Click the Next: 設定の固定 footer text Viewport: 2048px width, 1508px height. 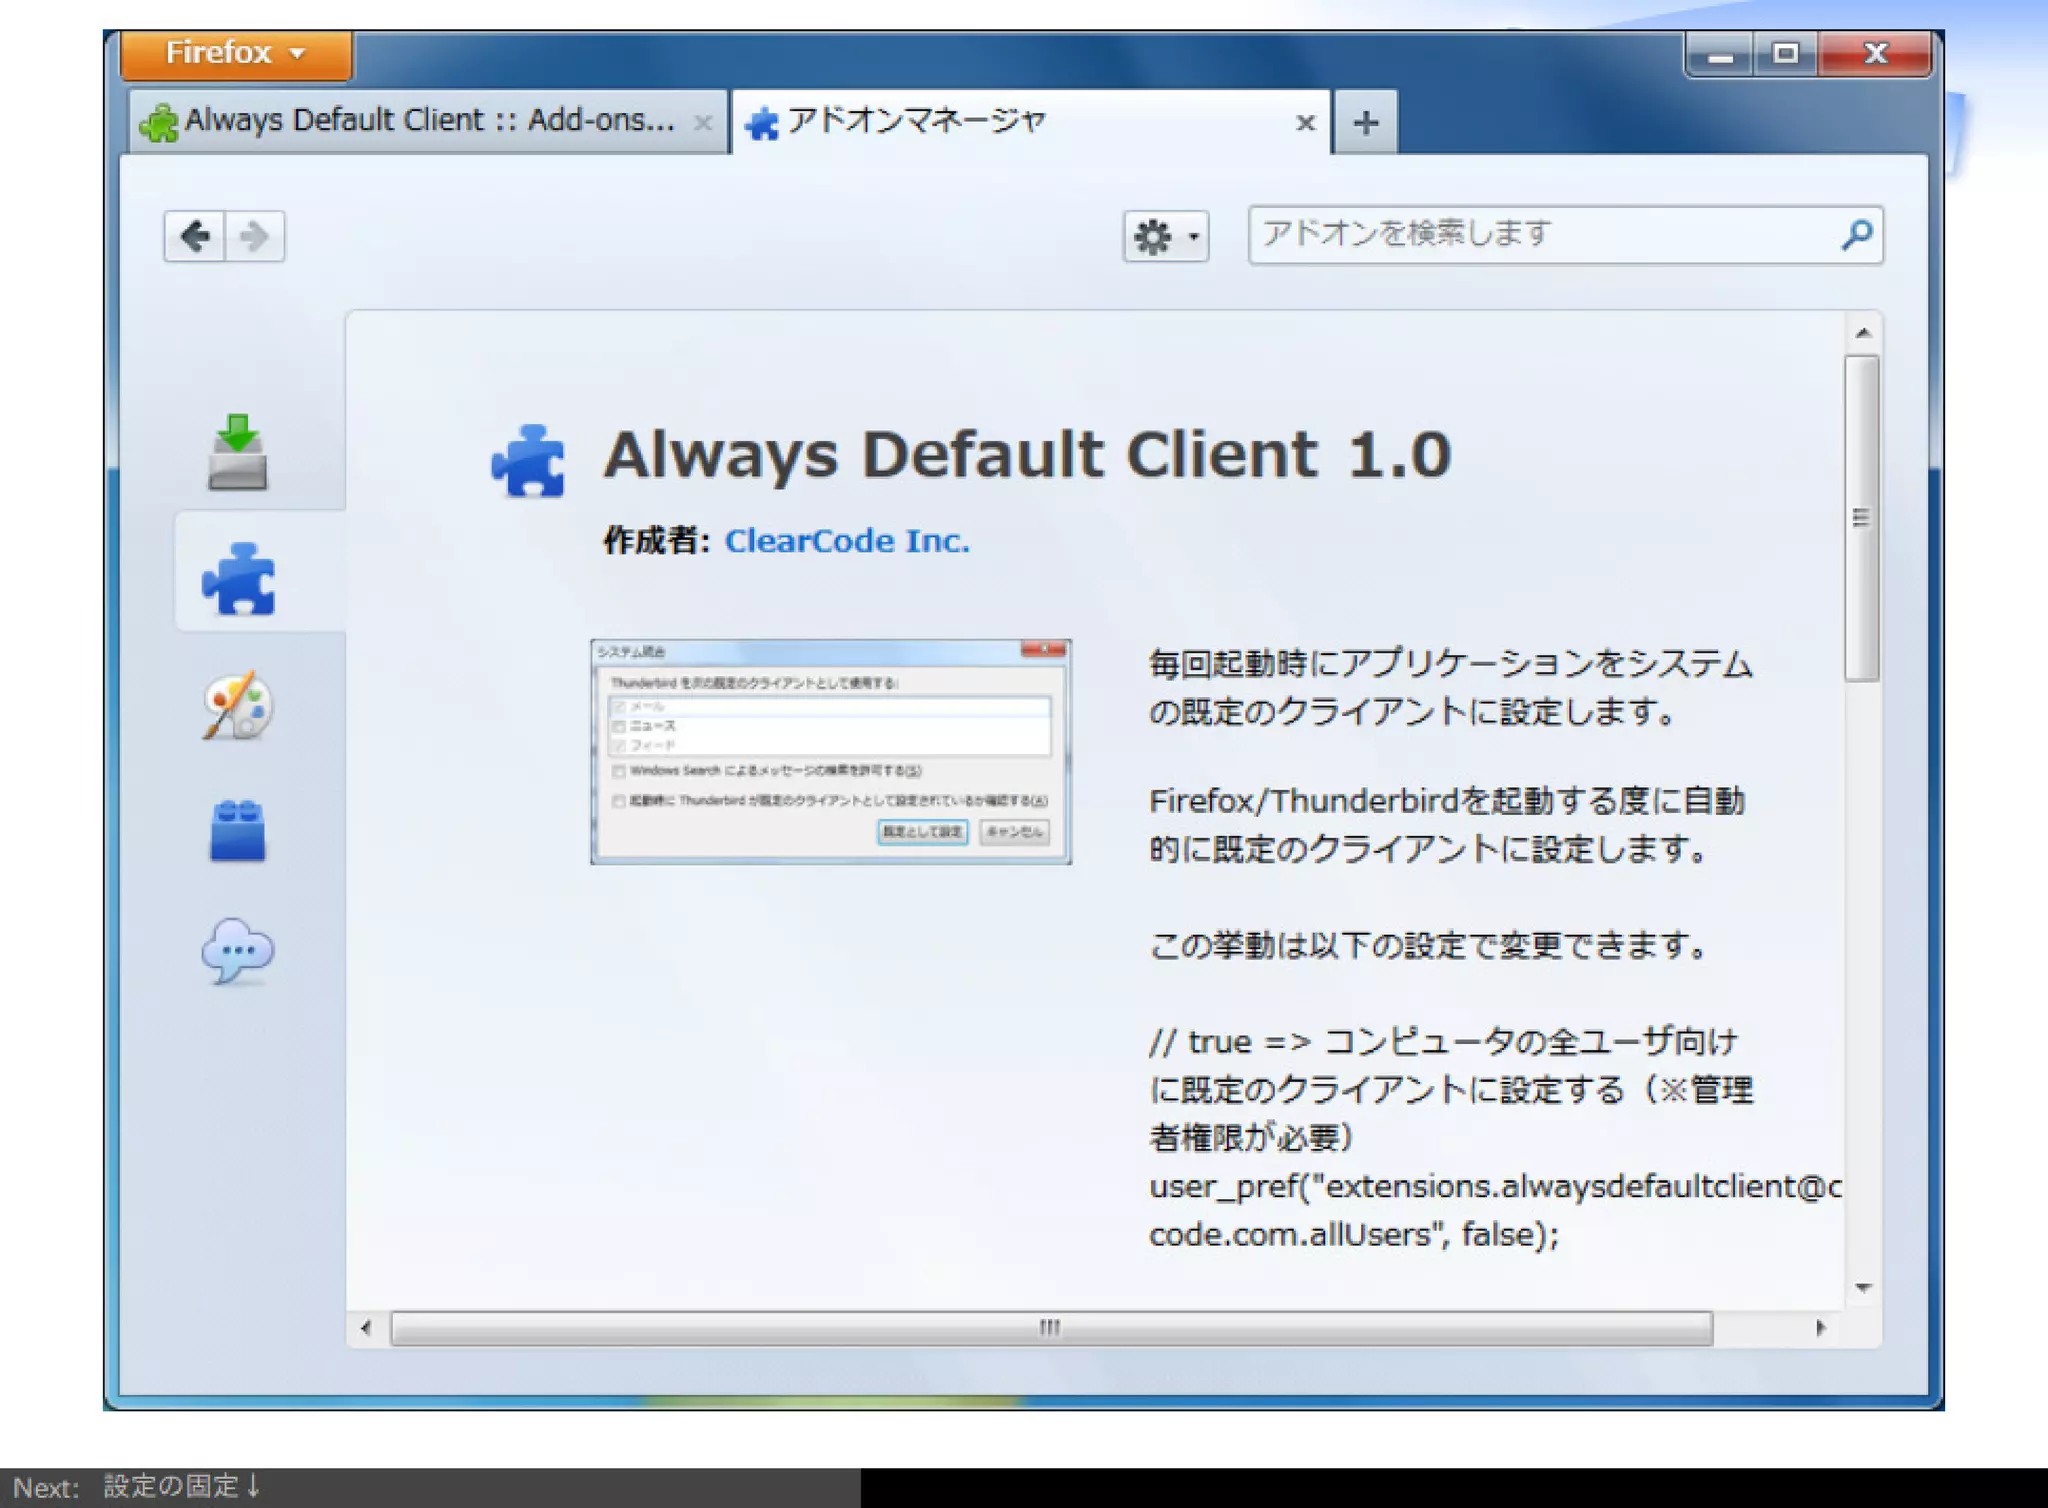pos(138,1487)
